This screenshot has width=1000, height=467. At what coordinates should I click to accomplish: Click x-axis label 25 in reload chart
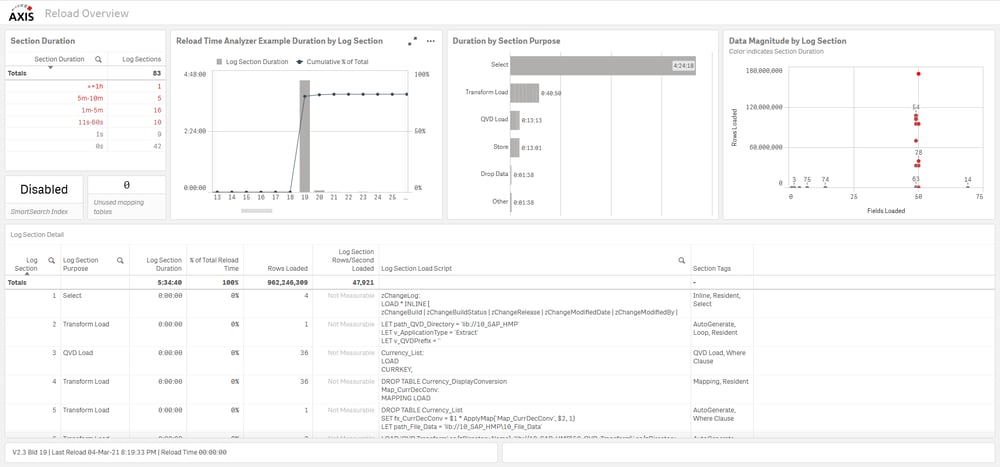click(392, 198)
